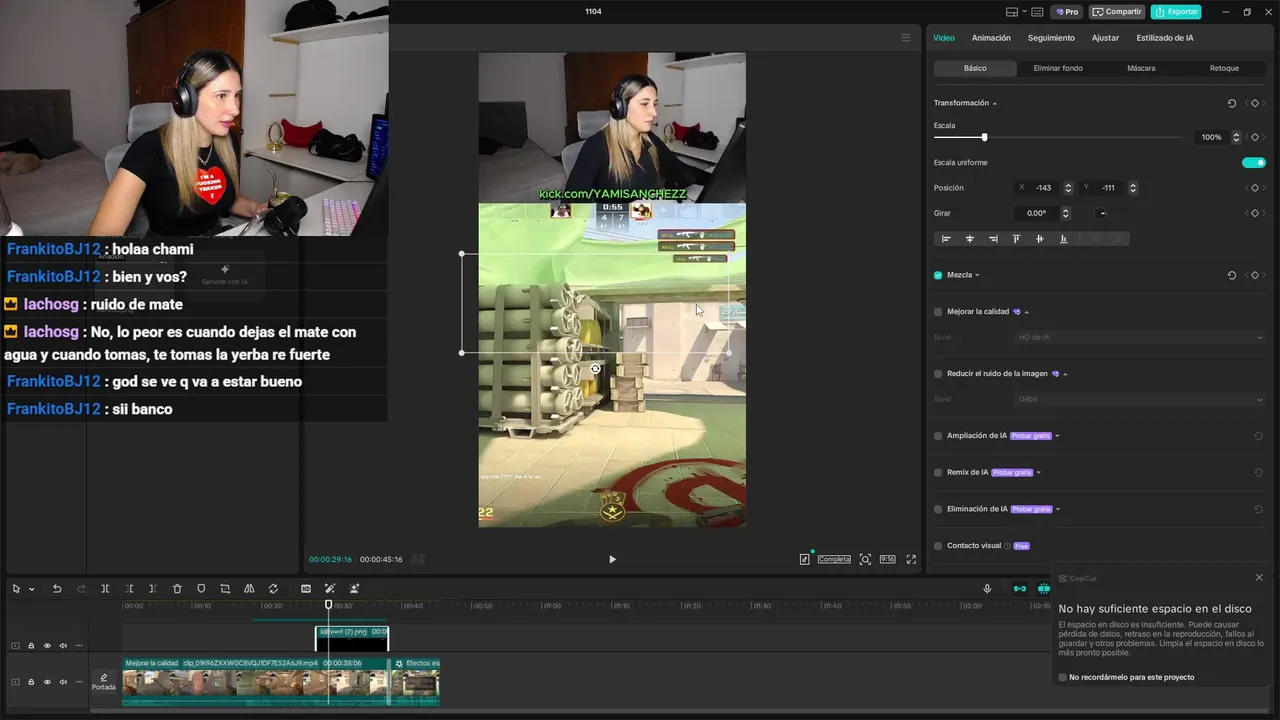Click the timeline playhead marker
Image resolution: width=1280 pixels, height=720 pixels.
click(328, 604)
